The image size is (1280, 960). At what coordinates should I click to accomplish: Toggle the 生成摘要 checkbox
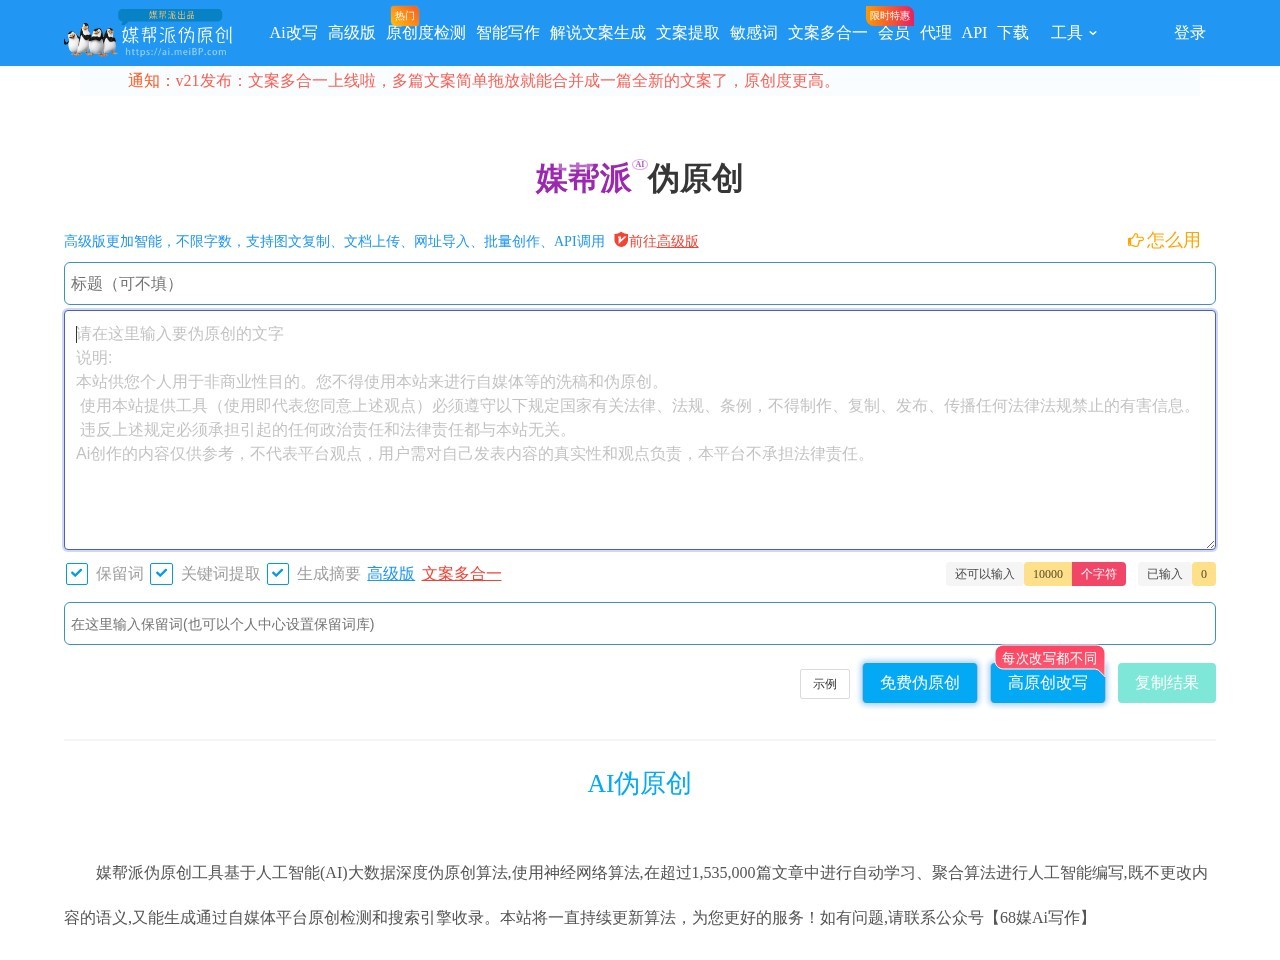click(x=278, y=574)
